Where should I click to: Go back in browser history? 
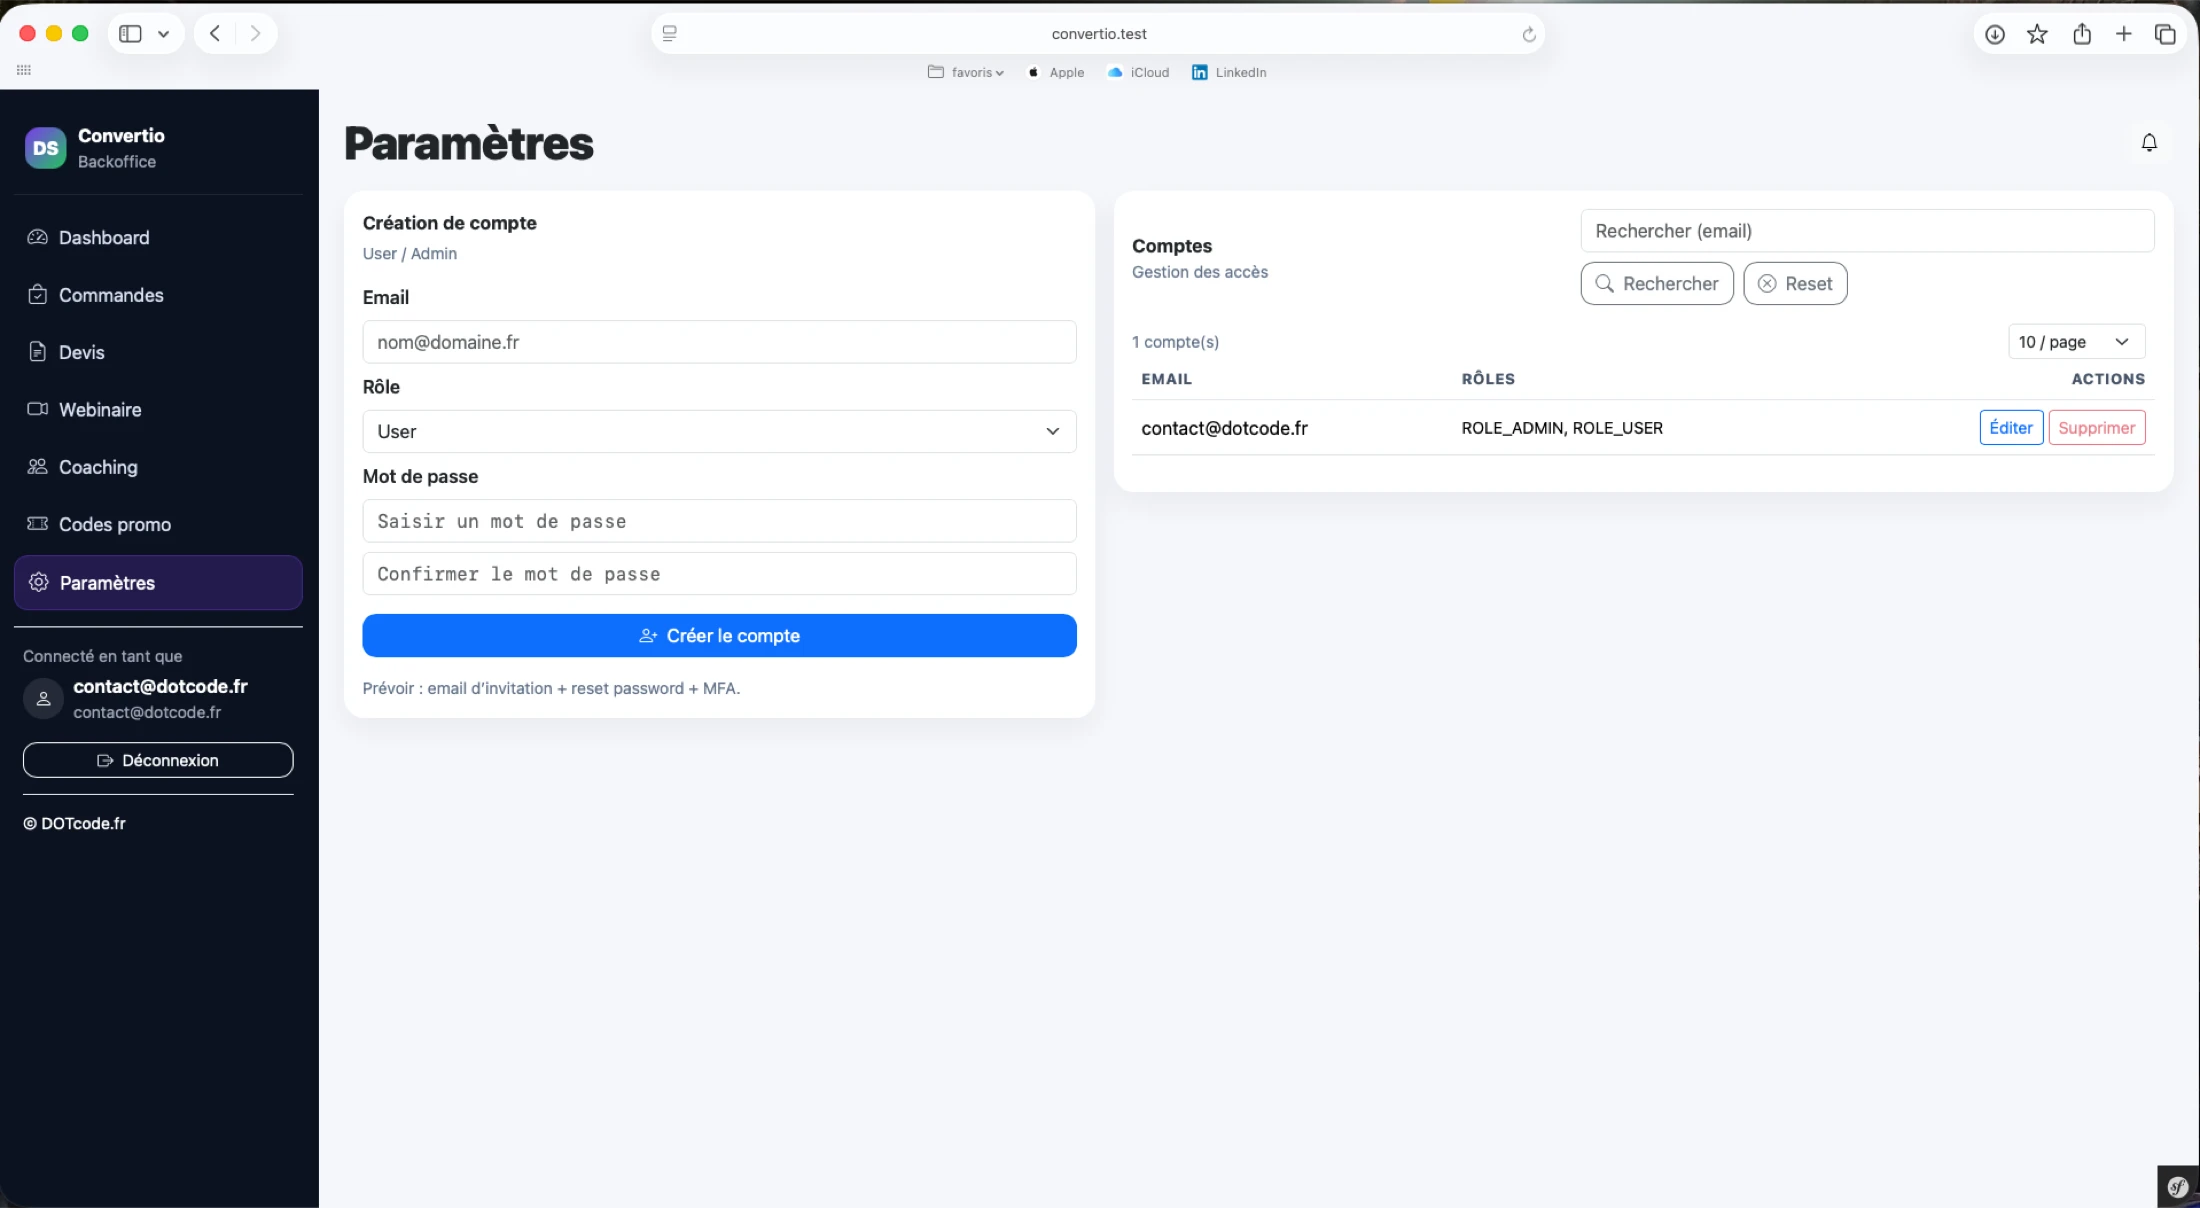215,34
